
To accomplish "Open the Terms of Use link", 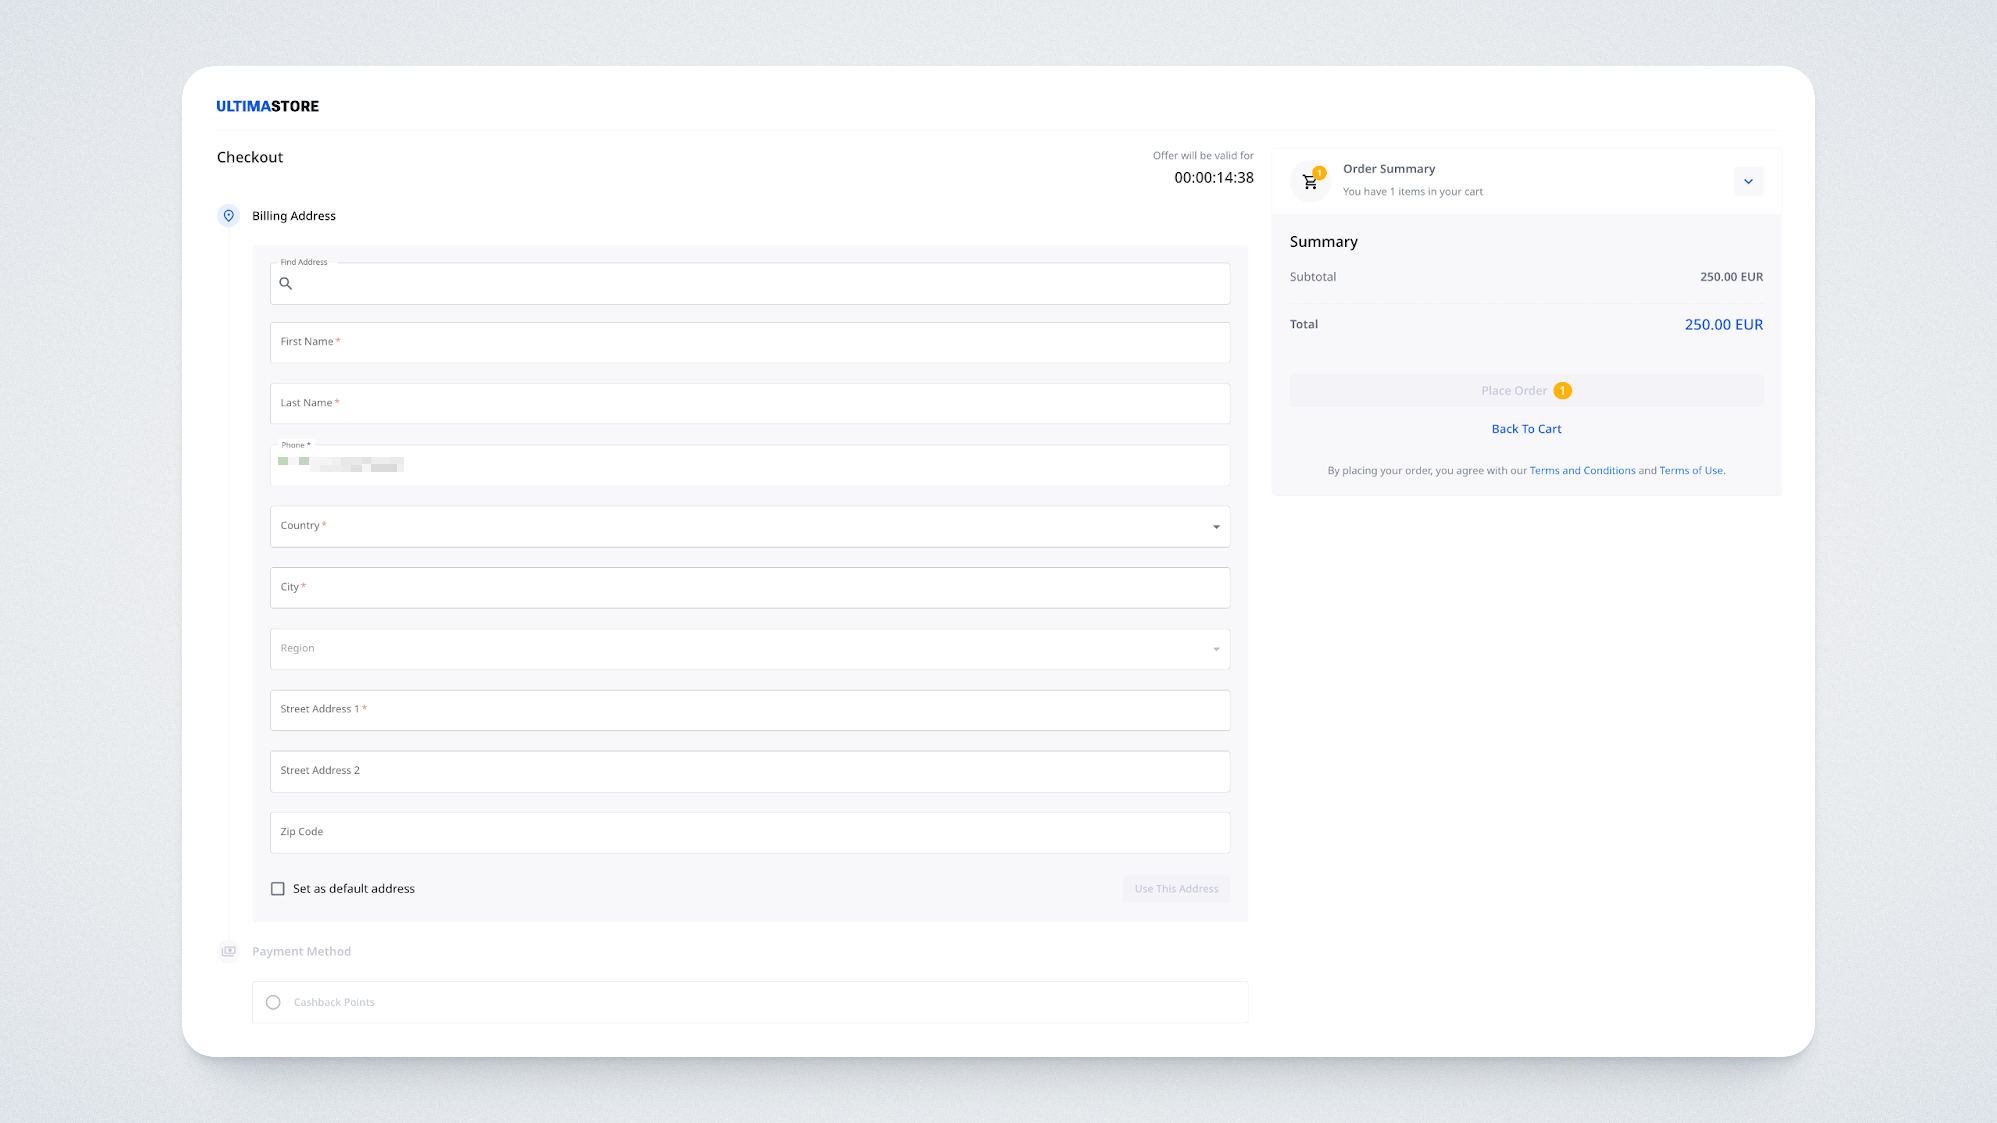I will (1691, 471).
